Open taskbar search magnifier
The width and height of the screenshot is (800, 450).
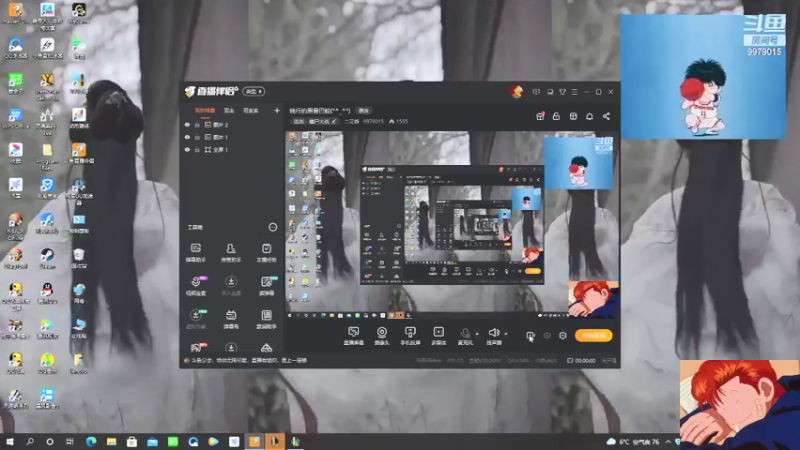point(30,441)
